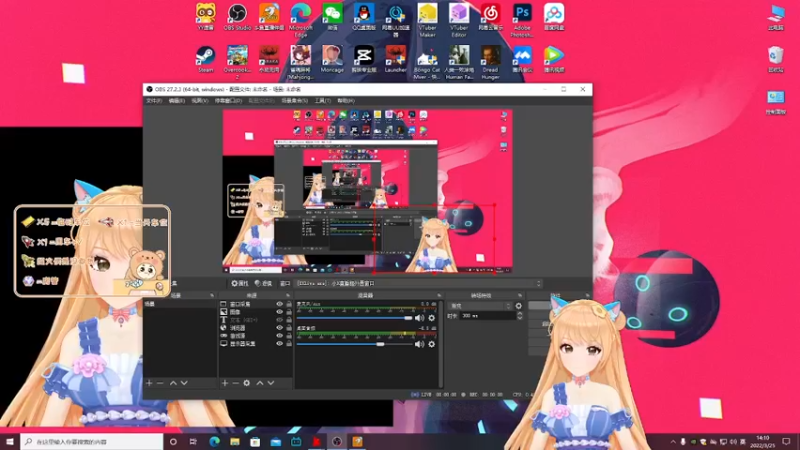Mute the 桌面音频 speaker icon
The height and width of the screenshot is (450, 800).
point(419,344)
